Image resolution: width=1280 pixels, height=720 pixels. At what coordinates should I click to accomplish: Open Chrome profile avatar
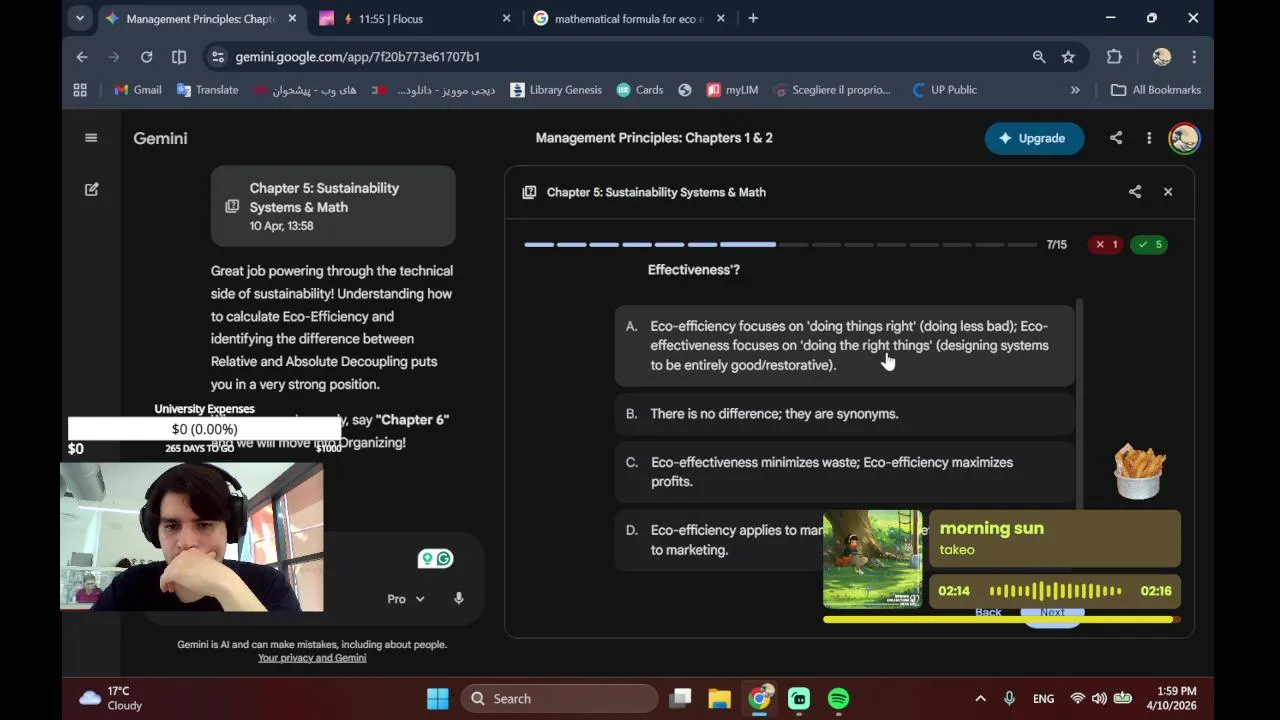pyautogui.click(x=1161, y=57)
